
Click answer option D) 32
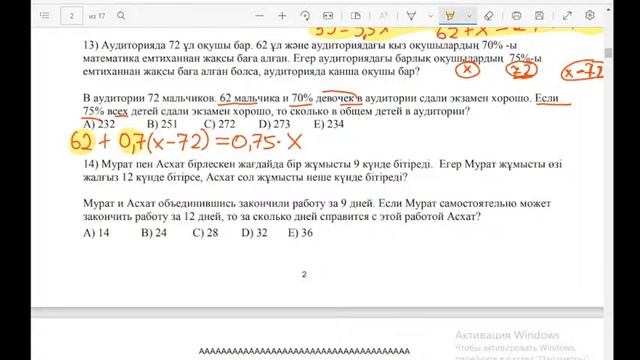(254, 233)
